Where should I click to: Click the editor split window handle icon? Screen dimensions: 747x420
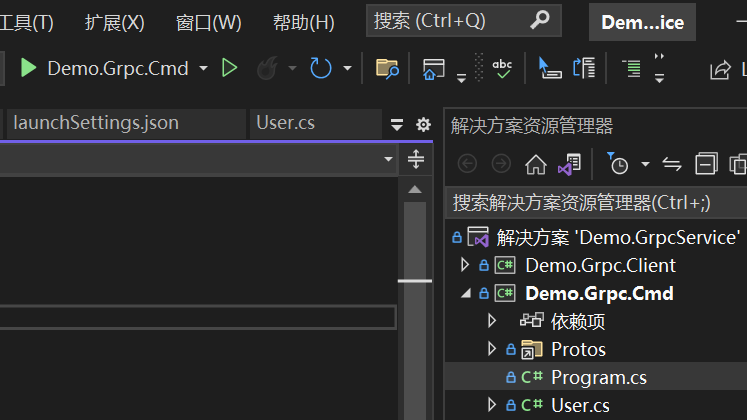pos(416,160)
